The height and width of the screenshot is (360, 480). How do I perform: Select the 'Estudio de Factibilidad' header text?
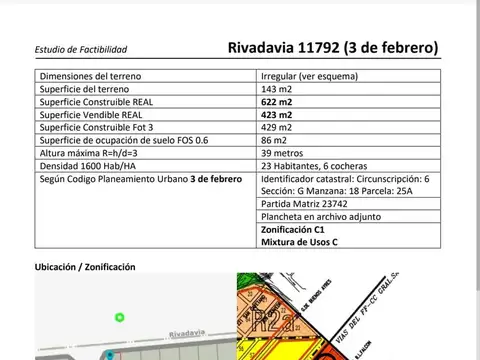[x=81, y=50]
